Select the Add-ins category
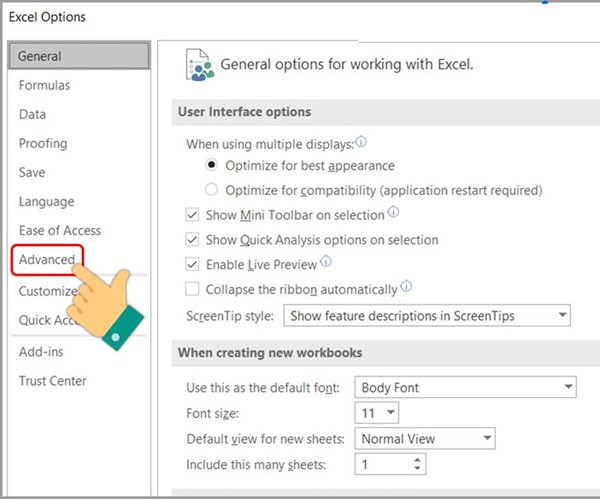 [x=41, y=352]
